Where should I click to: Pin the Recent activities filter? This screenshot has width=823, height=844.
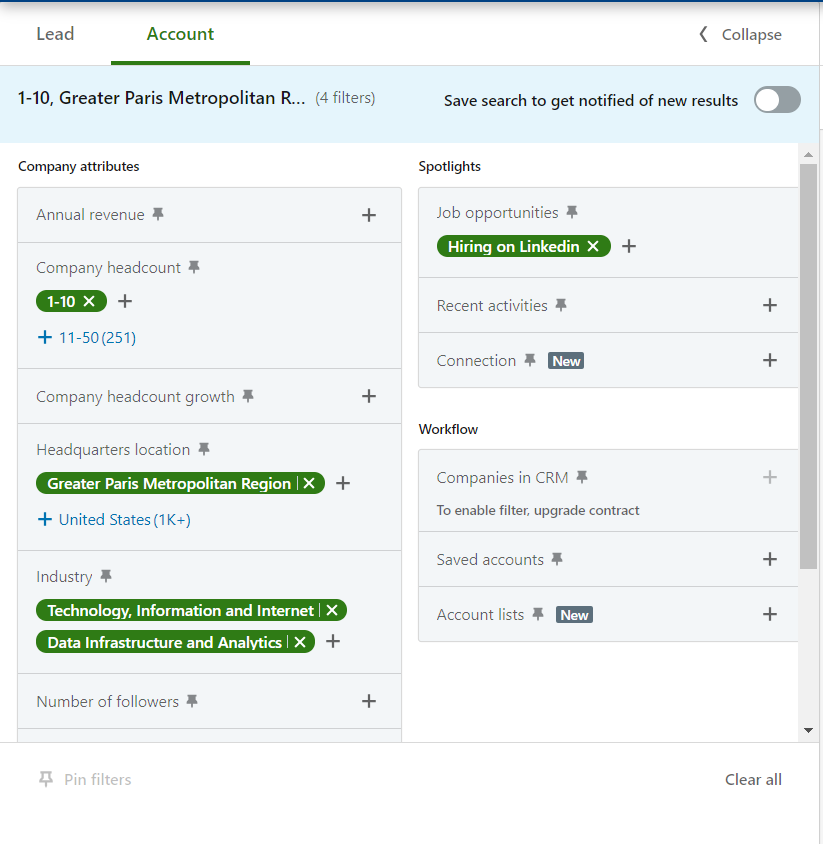[561, 305]
